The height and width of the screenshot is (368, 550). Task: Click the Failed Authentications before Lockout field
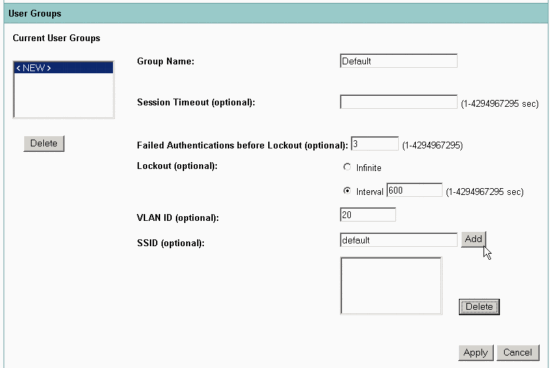coord(375,144)
